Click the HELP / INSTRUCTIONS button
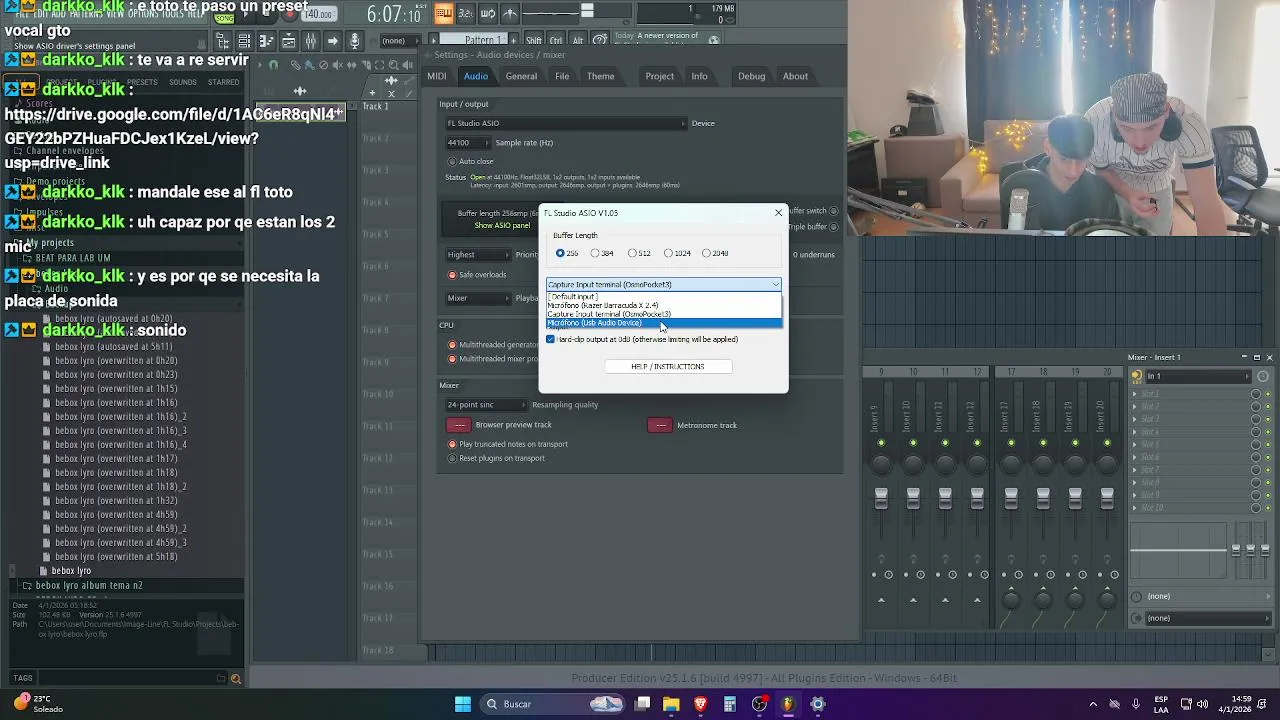 pyautogui.click(x=668, y=366)
